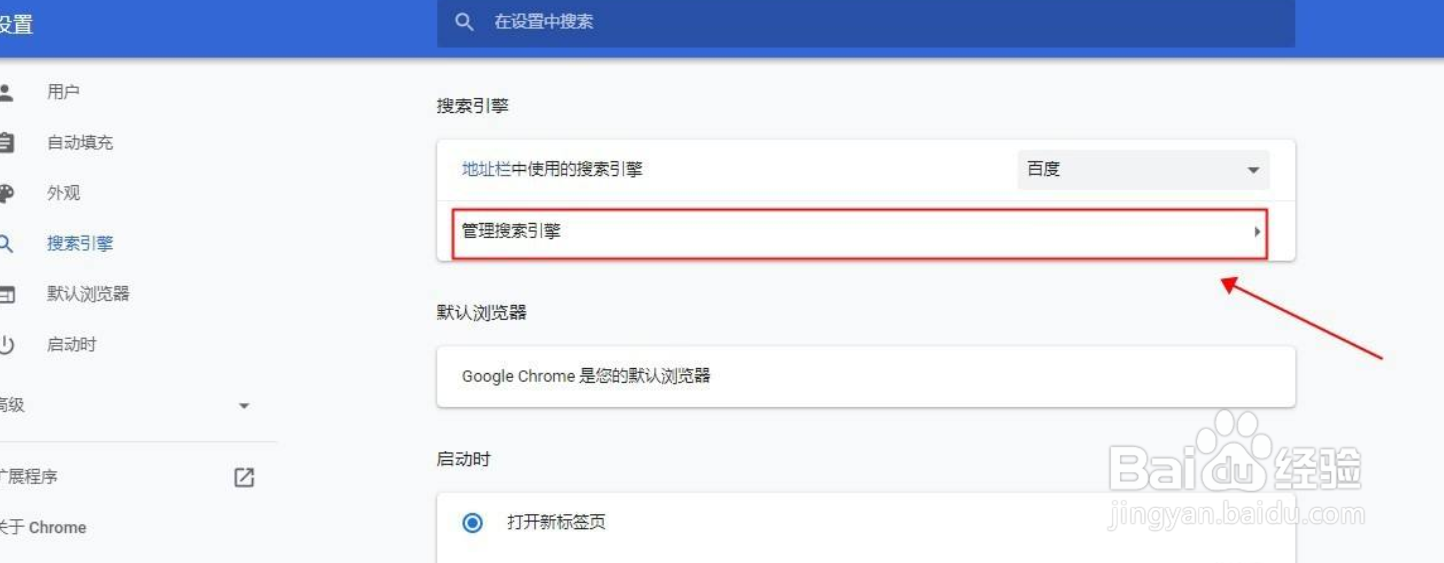Click the external link icon next to 扩展程序
Viewport: 1444px width, 563px height.
(x=244, y=477)
